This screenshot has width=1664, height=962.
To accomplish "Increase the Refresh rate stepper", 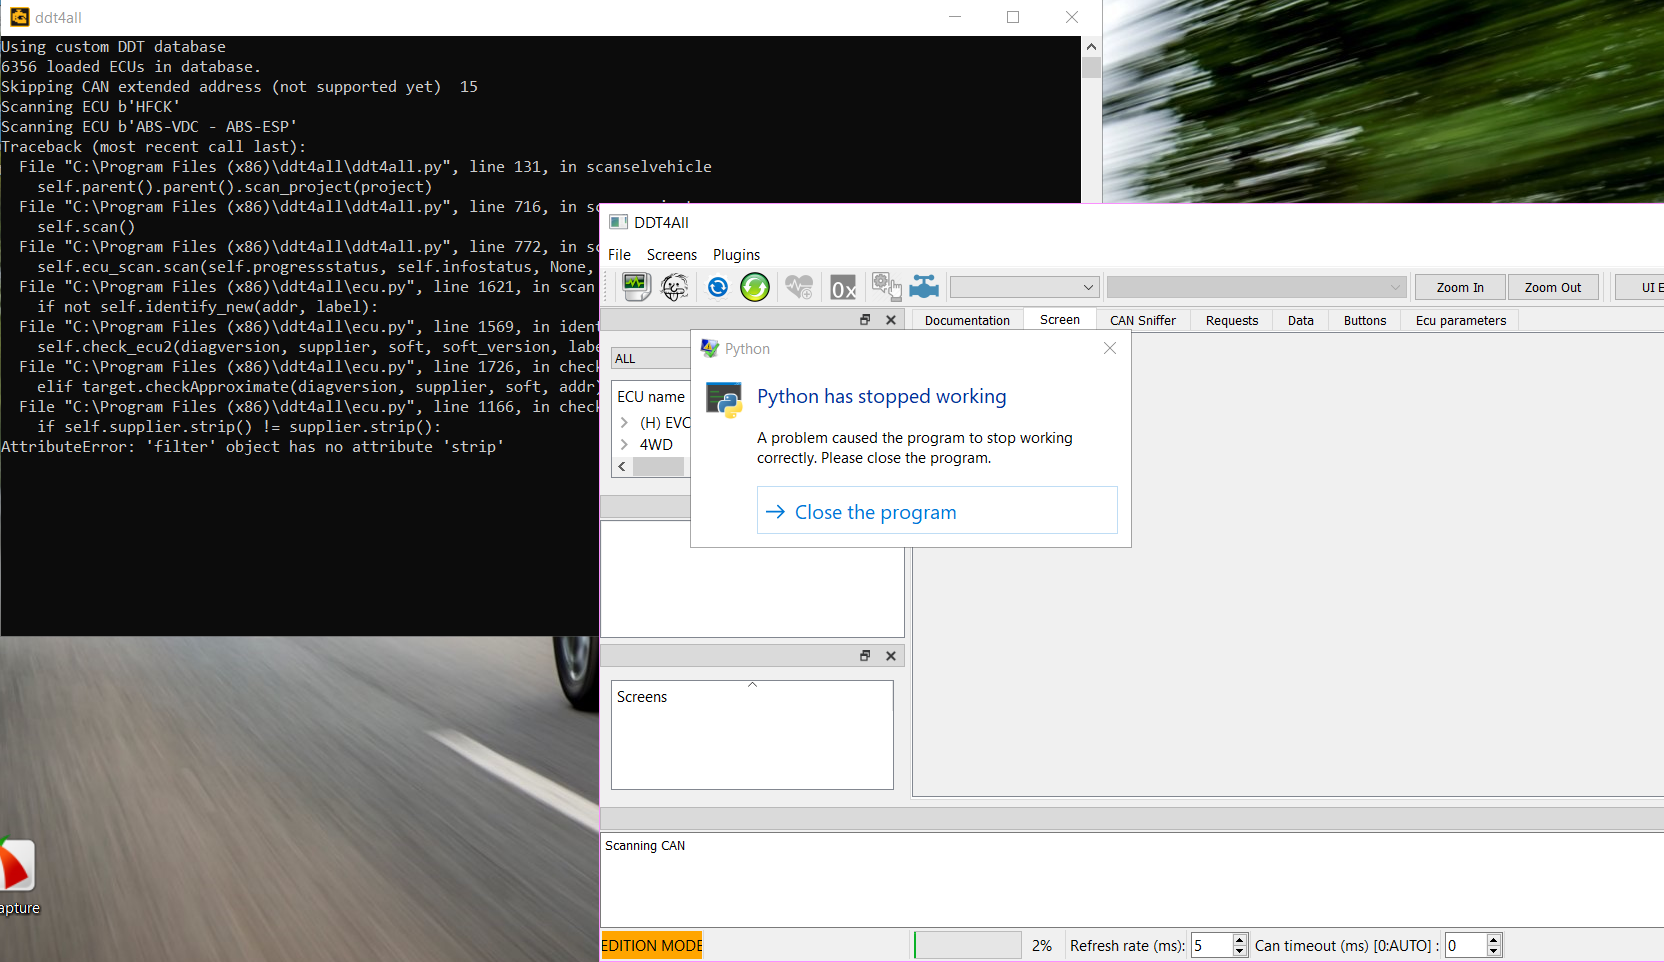I will (1240, 939).
